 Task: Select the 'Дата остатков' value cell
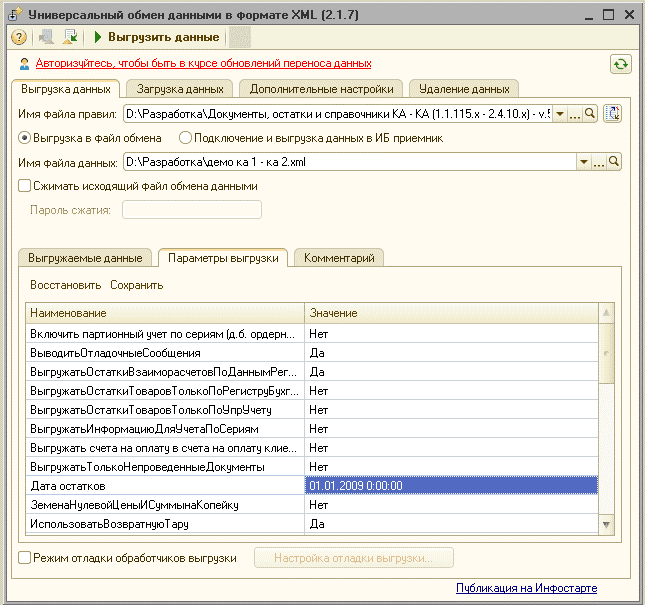(451, 486)
